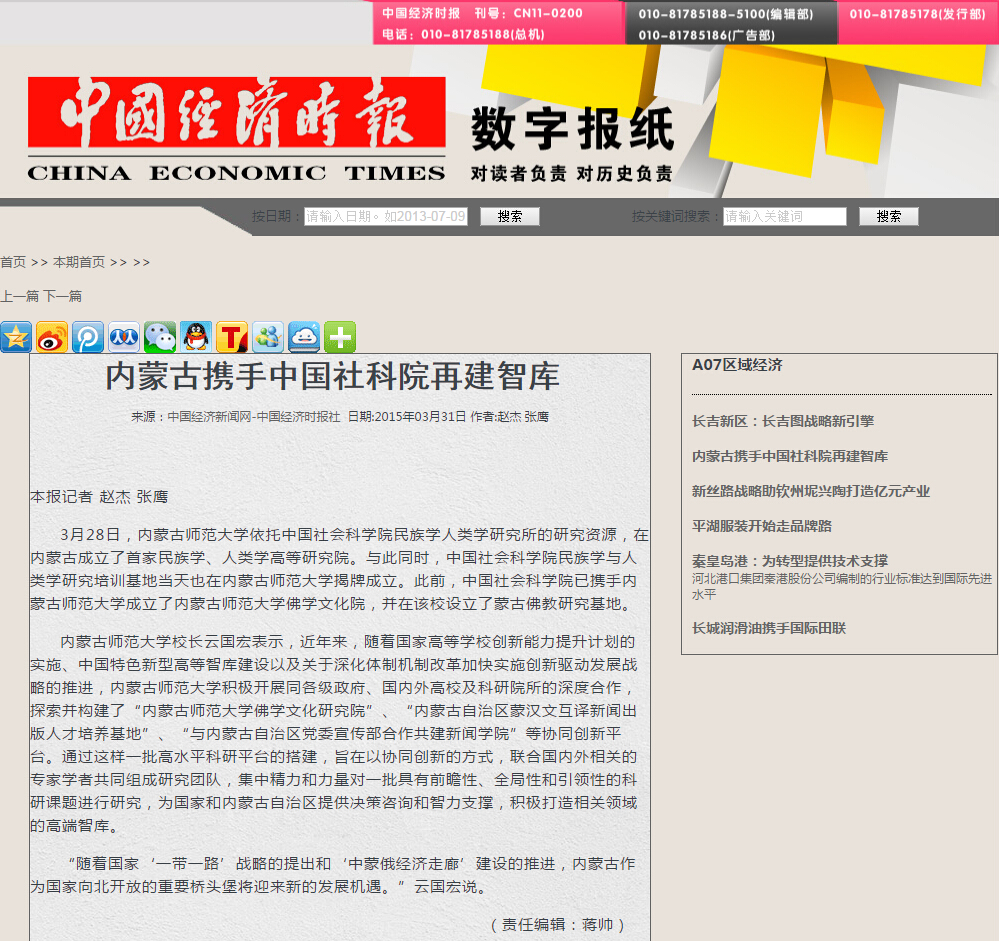Select the circulation phone 010-81785178(发行部)
The height and width of the screenshot is (941, 1002).
click(x=918, y=14)
